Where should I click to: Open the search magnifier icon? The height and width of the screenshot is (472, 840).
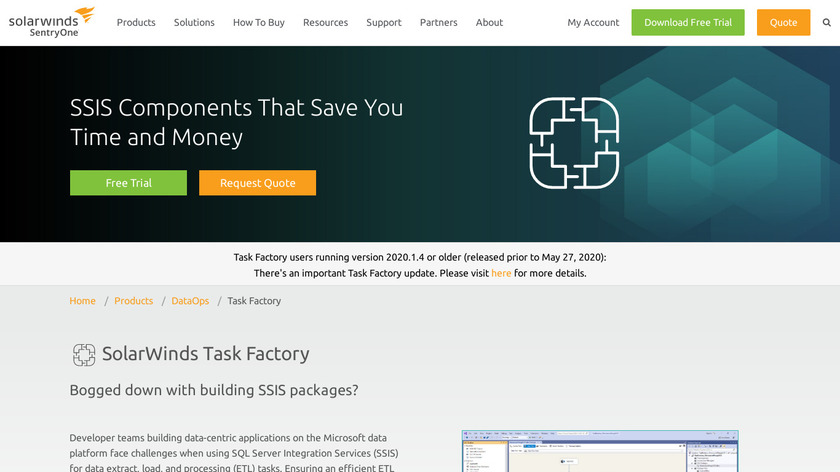pos(827,23)
